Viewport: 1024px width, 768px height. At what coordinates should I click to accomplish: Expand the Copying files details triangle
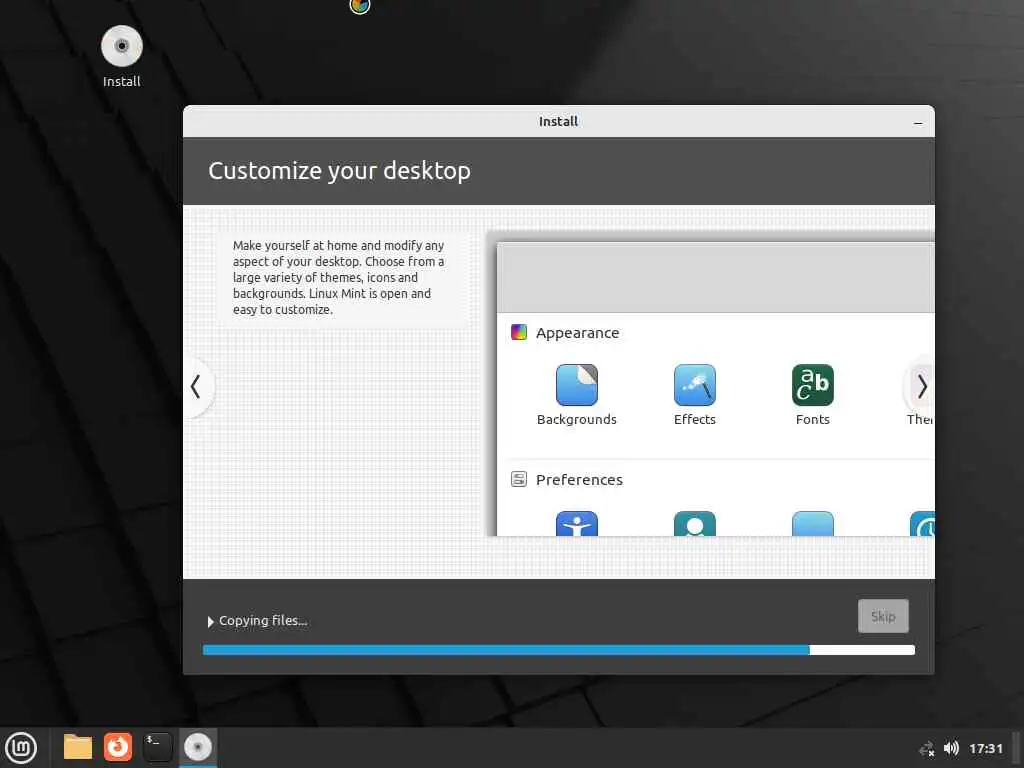pos(210,622)
